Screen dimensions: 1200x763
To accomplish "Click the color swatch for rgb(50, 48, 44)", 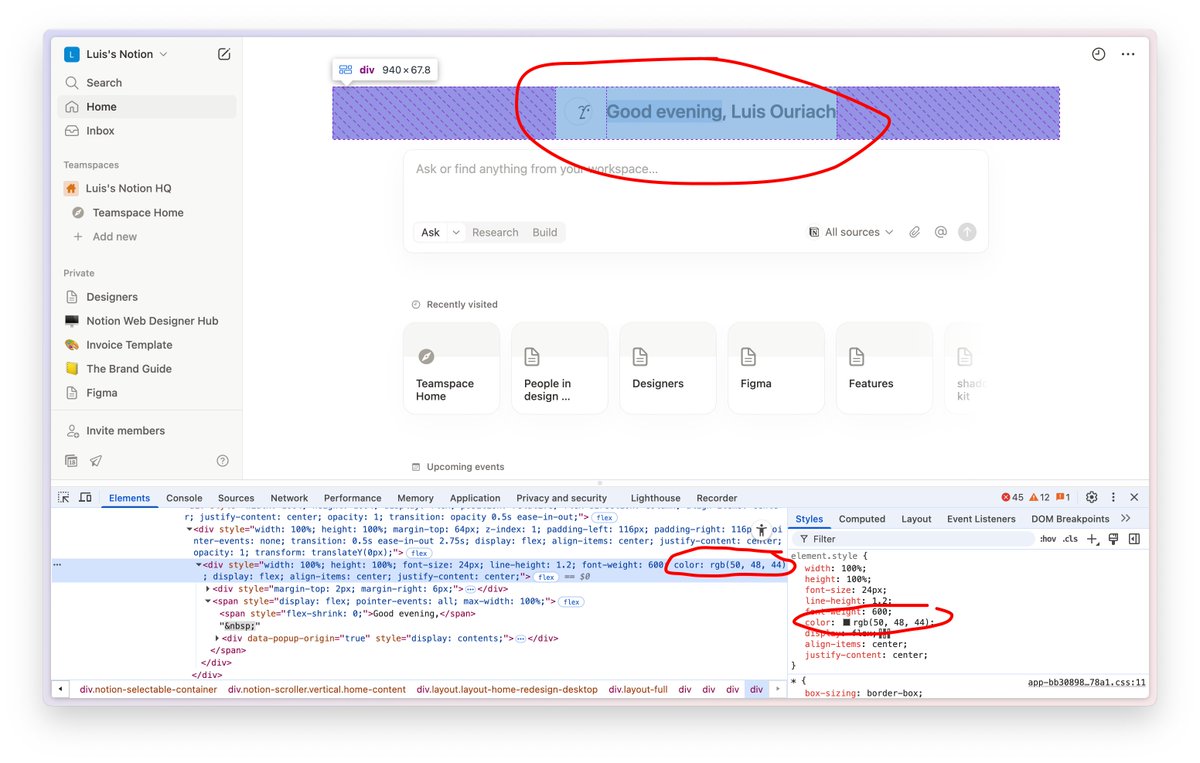I will click(x=846, y=622).
